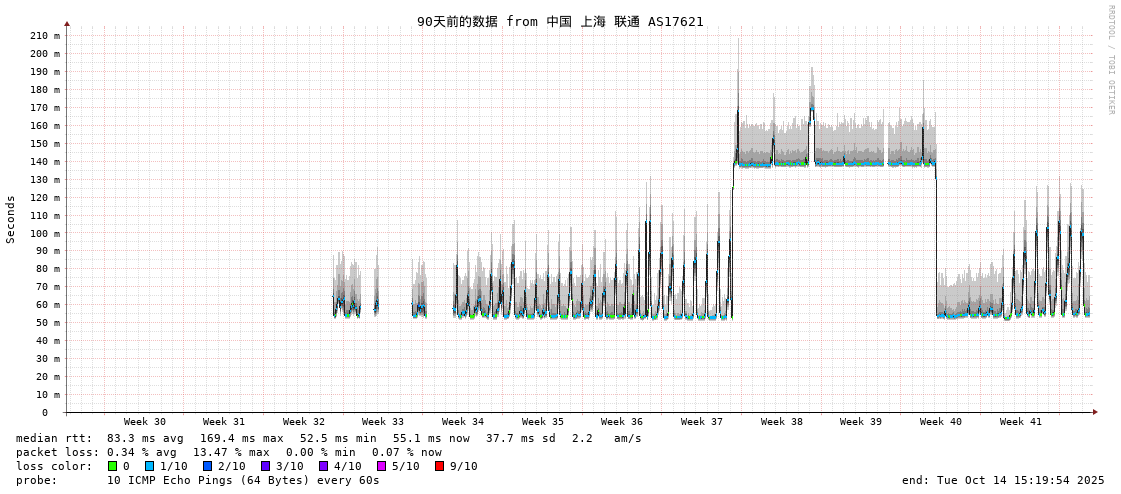Click the 210 m y-axis tick label
The width and height of the screenshot is (1121, 494).
(44, 36)
